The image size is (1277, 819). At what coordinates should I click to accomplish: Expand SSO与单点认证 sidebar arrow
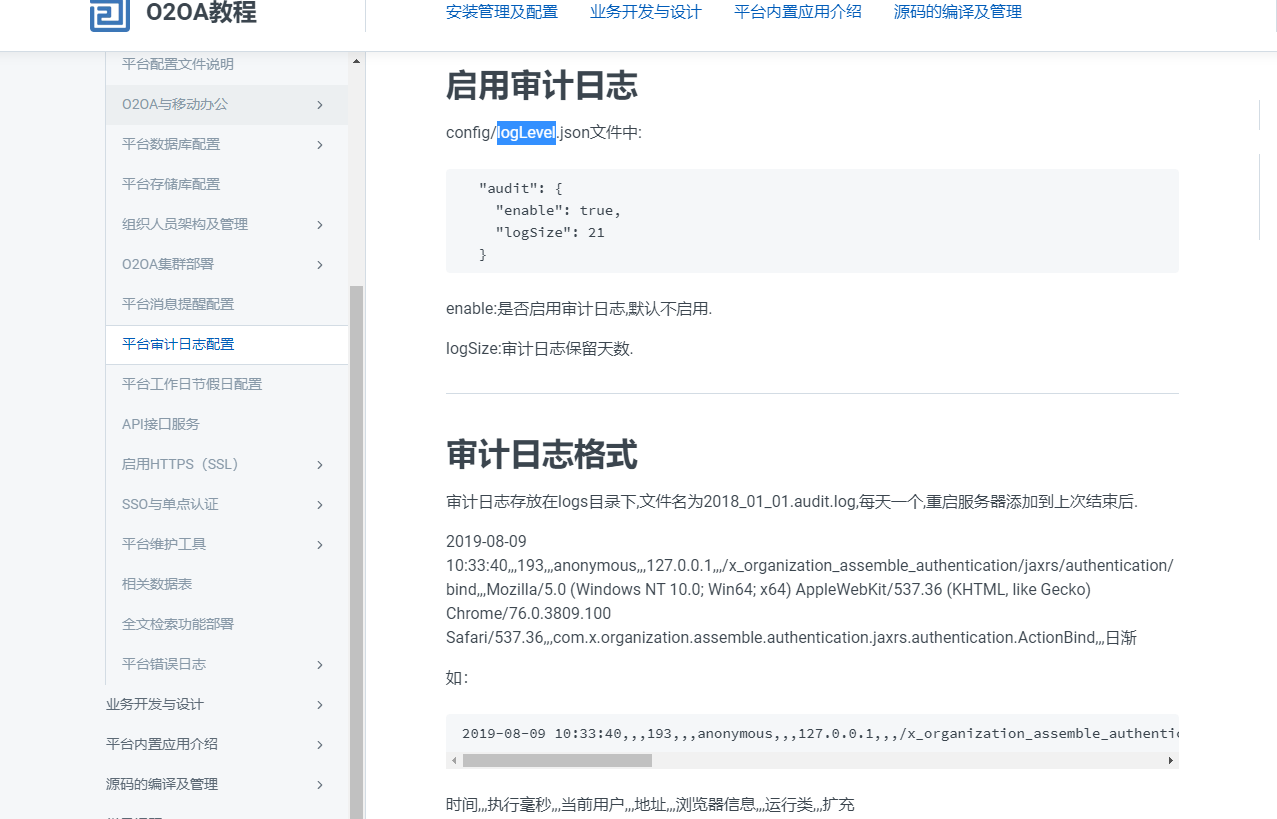[x=319, y=505]
